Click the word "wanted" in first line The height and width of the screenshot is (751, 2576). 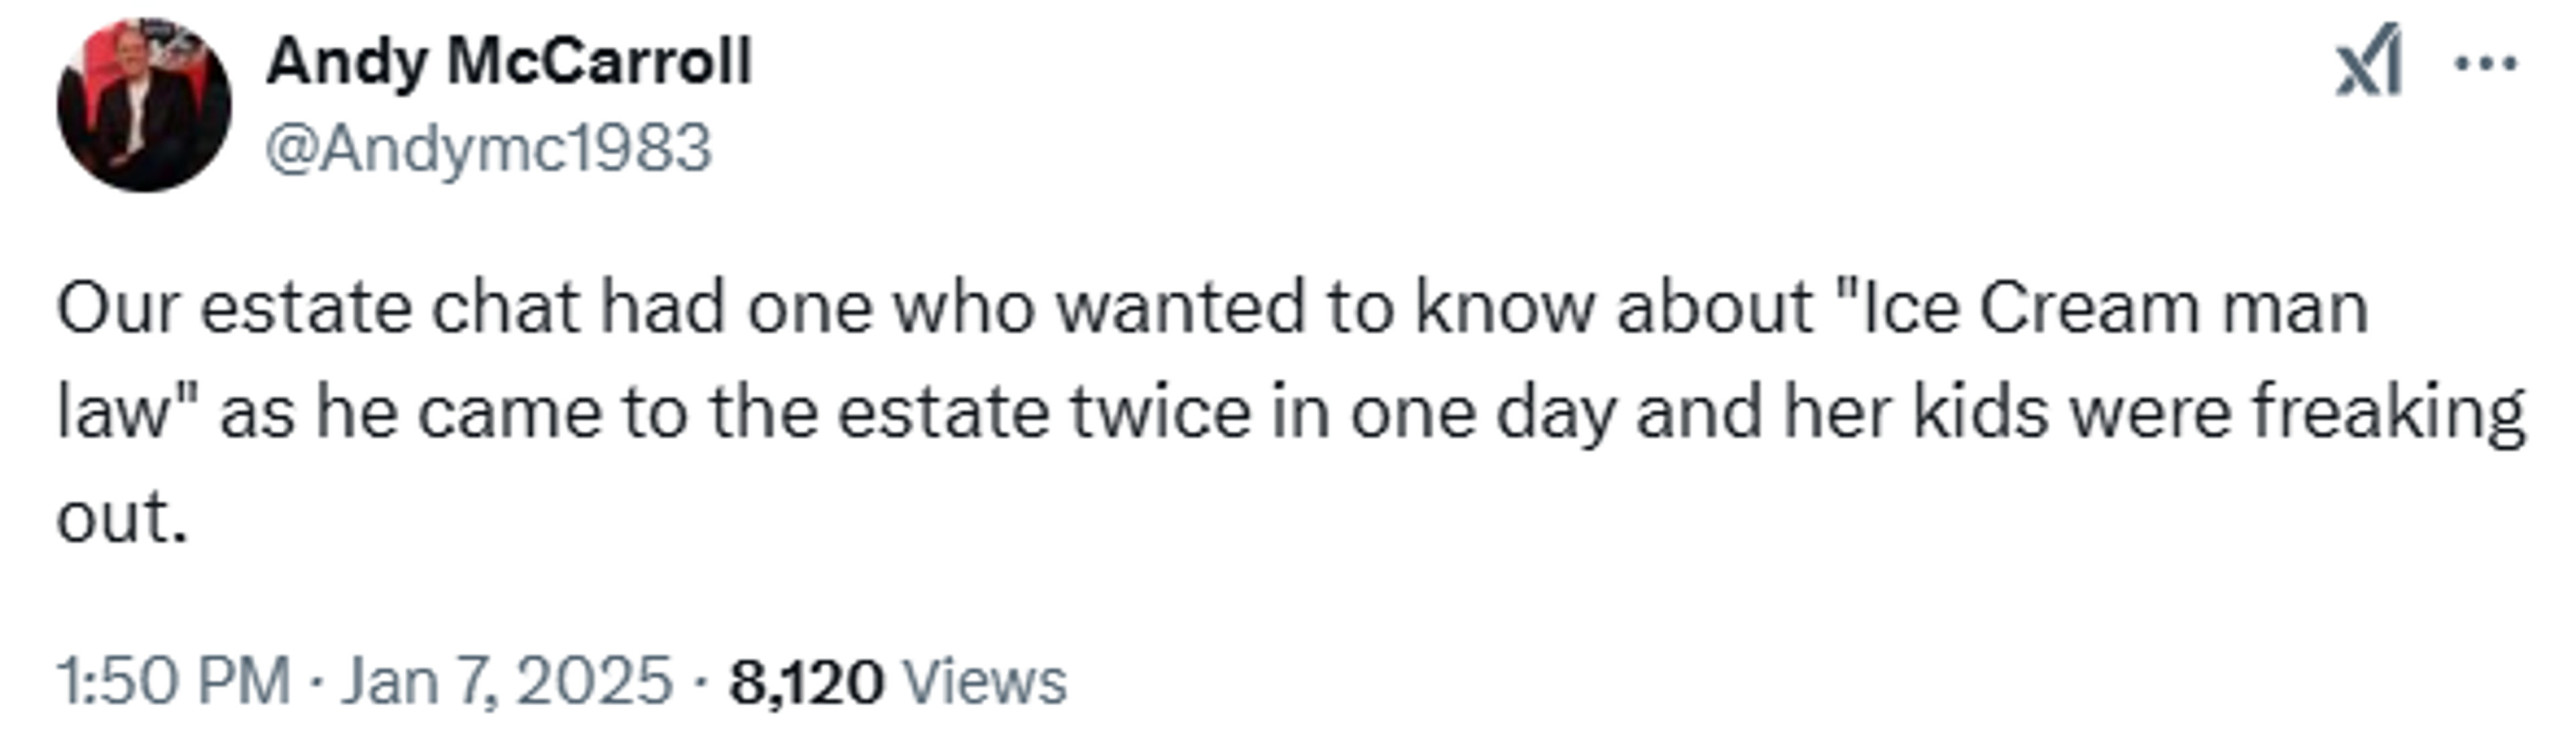1181,307
